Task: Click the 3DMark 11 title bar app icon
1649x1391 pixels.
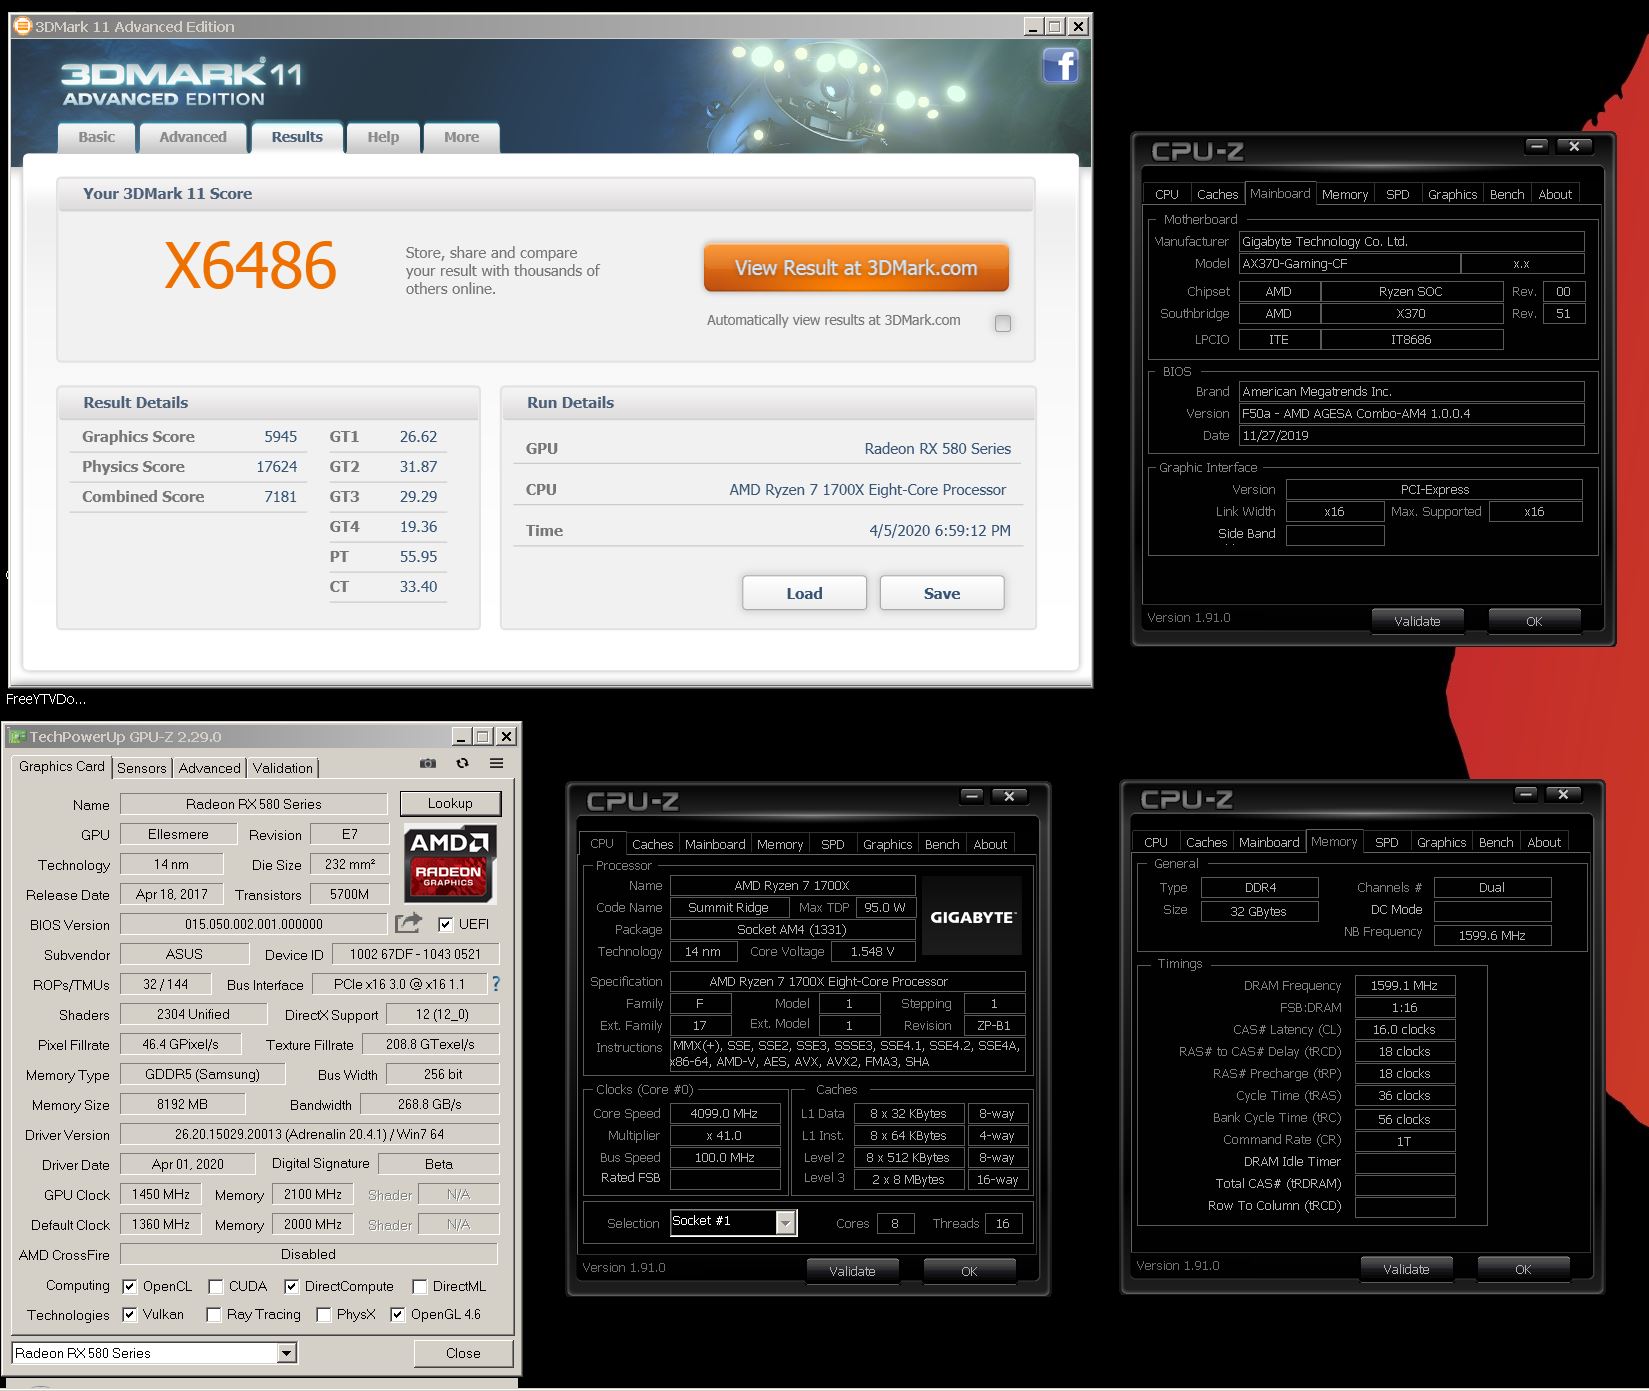Action: pos(22,26)
